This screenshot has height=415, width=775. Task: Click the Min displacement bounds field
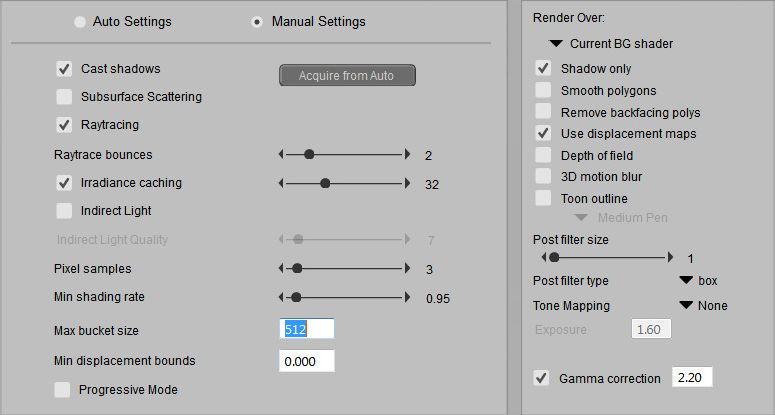click(x=306, y=361)
